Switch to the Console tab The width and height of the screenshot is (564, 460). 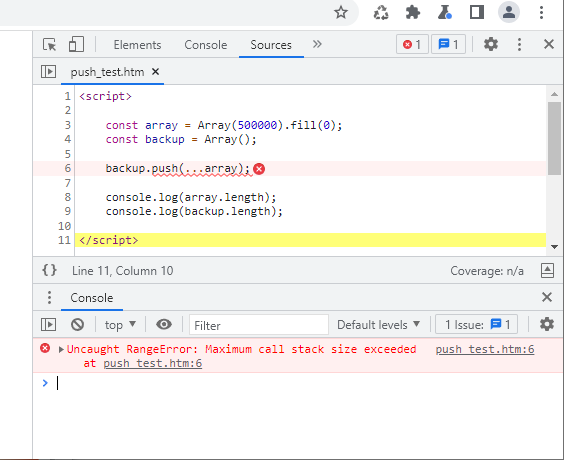206,45
